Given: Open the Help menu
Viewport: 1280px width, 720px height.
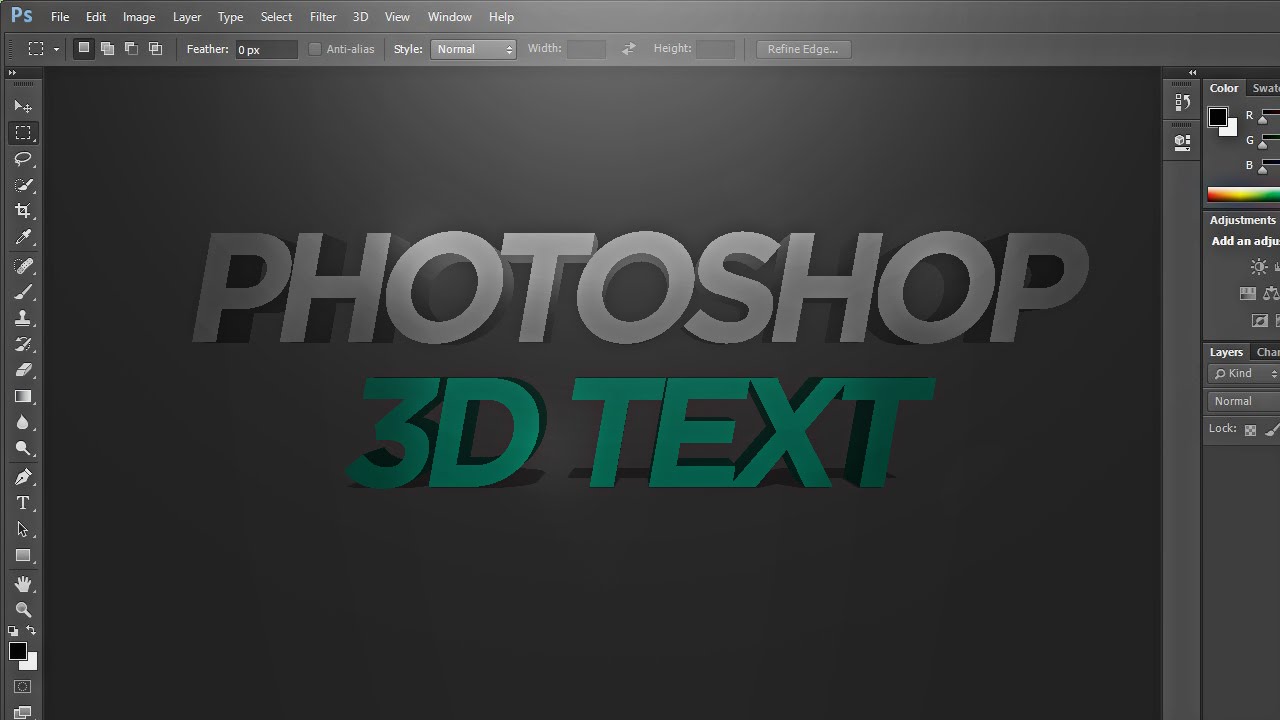Looking at the screenshot, I should coord(501,17).
